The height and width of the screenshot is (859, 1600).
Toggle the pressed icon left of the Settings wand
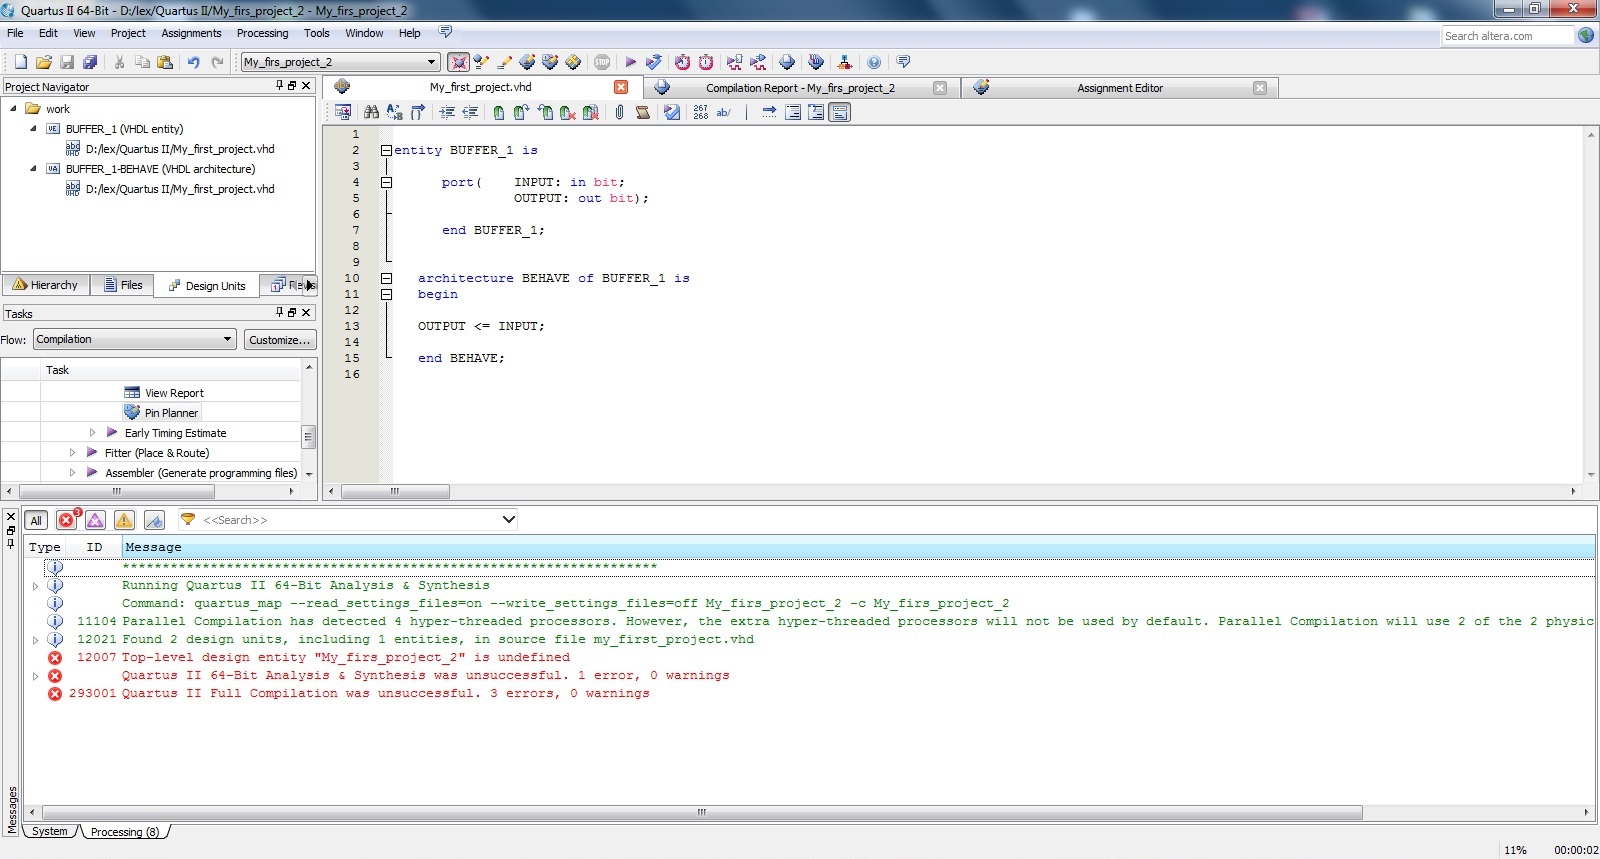[x=458, y=62]
